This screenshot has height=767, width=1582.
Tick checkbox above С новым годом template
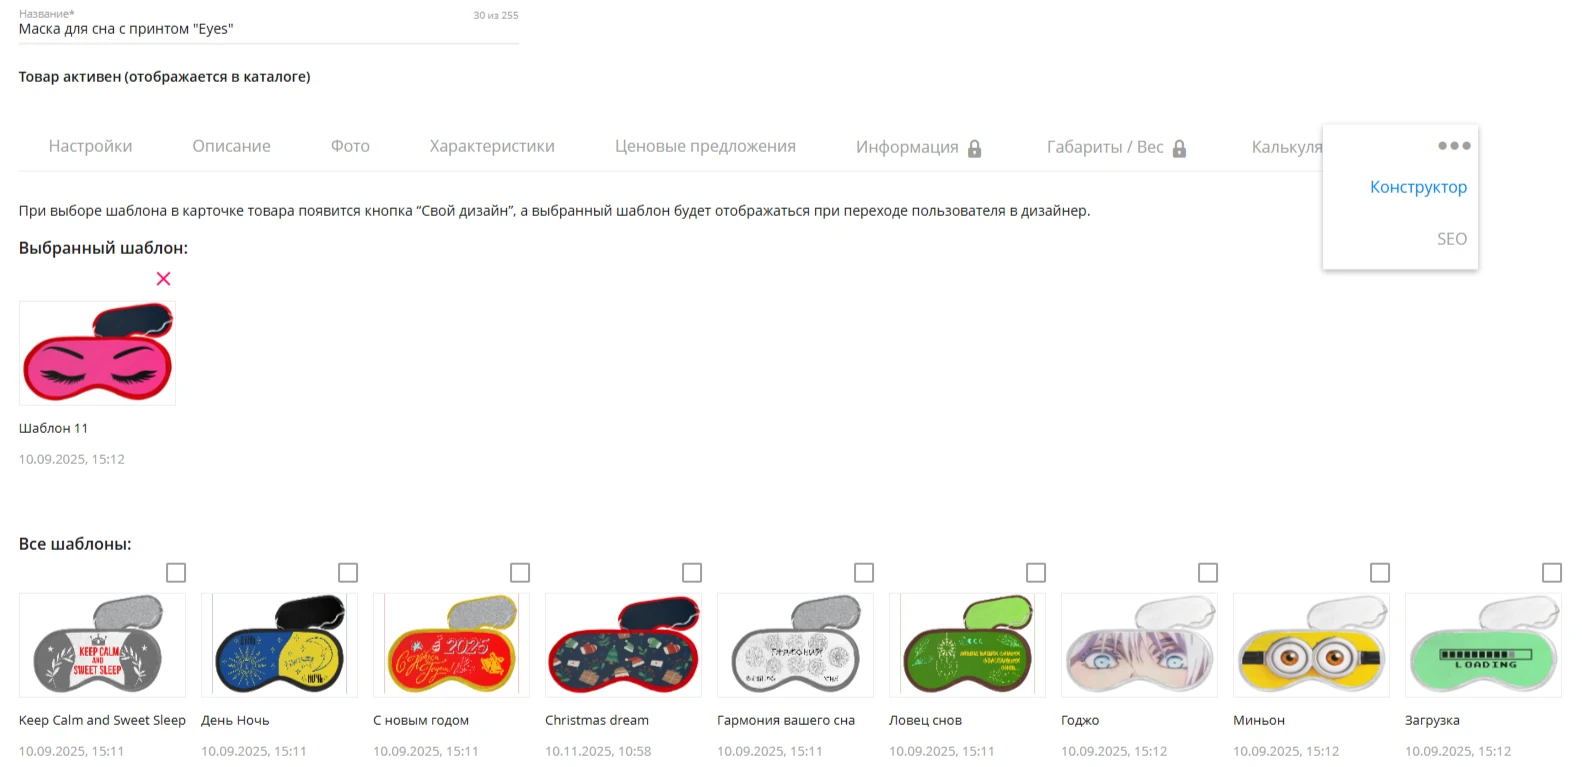(x=520, y=572)
